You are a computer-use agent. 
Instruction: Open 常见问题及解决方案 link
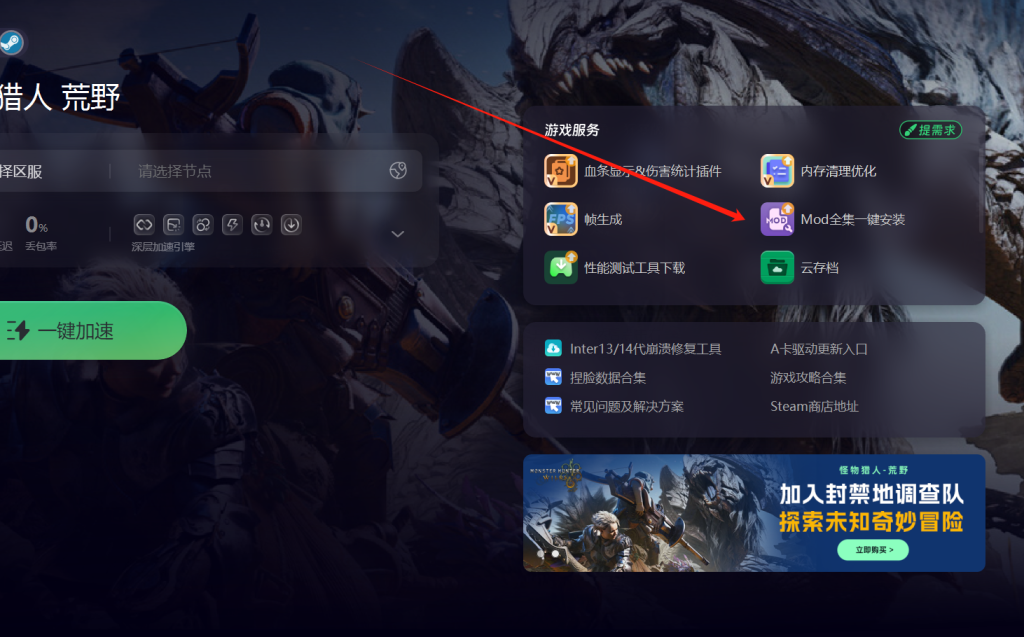(x=614, y=406)
